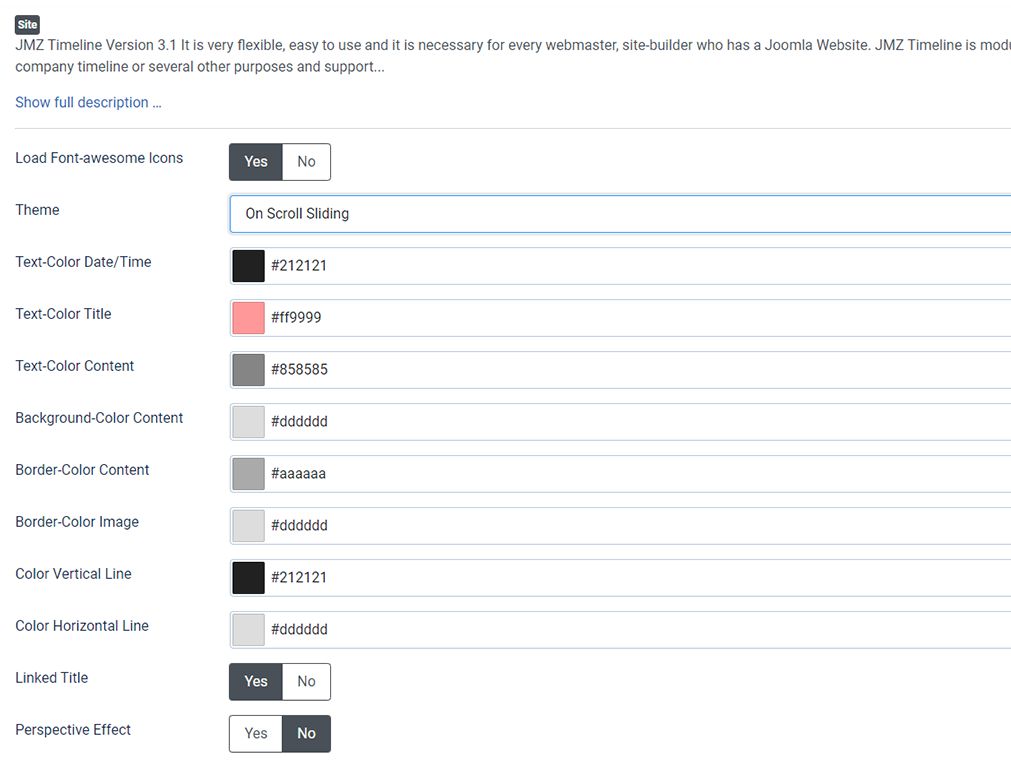The height and width of the screenshot is (760, 1011).
Task: Click the Color Vertical Line swatch
Action: (x=248, y=578)
